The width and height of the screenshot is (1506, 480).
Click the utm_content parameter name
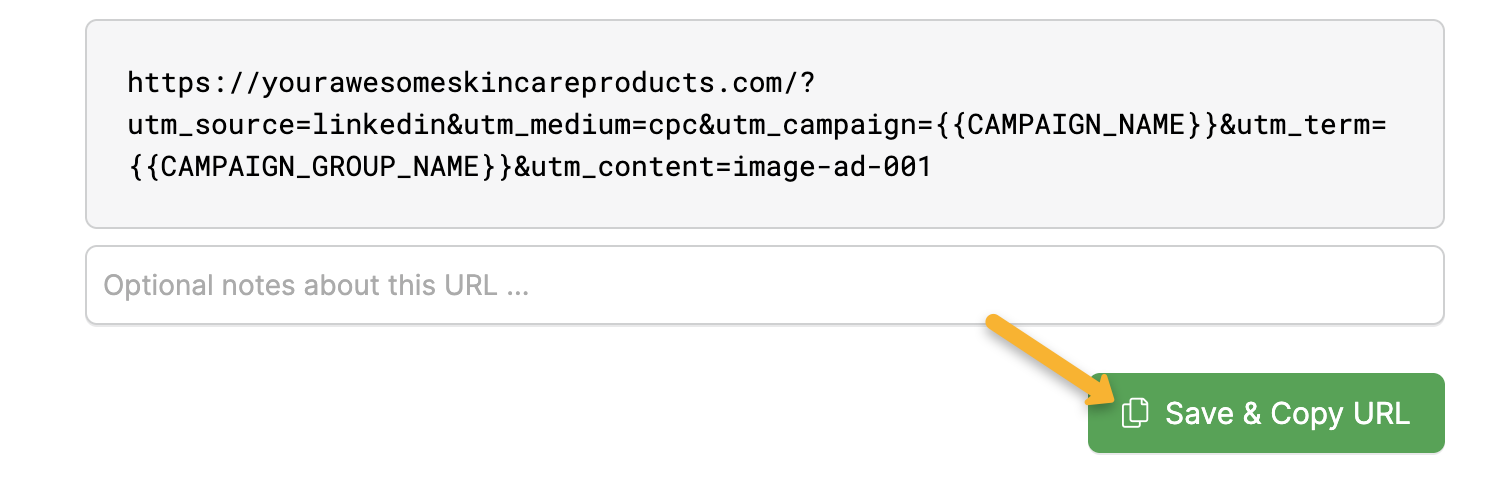(x=623, y=167)
